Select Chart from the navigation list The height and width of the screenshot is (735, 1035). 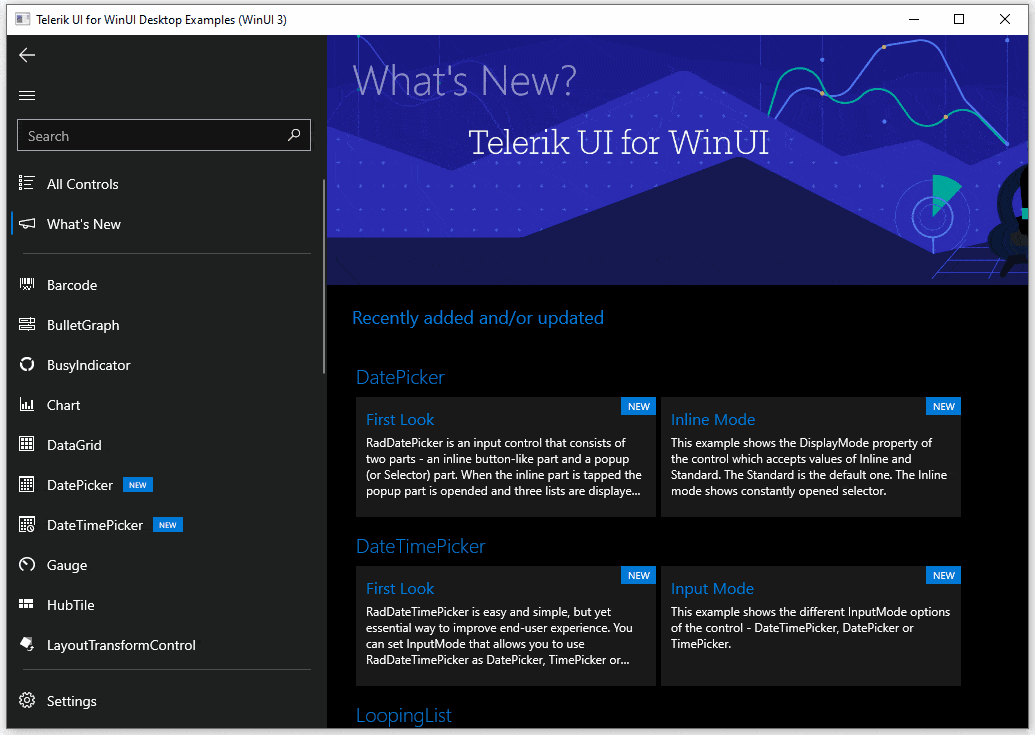pyautogui.click(x=63, y=405)
